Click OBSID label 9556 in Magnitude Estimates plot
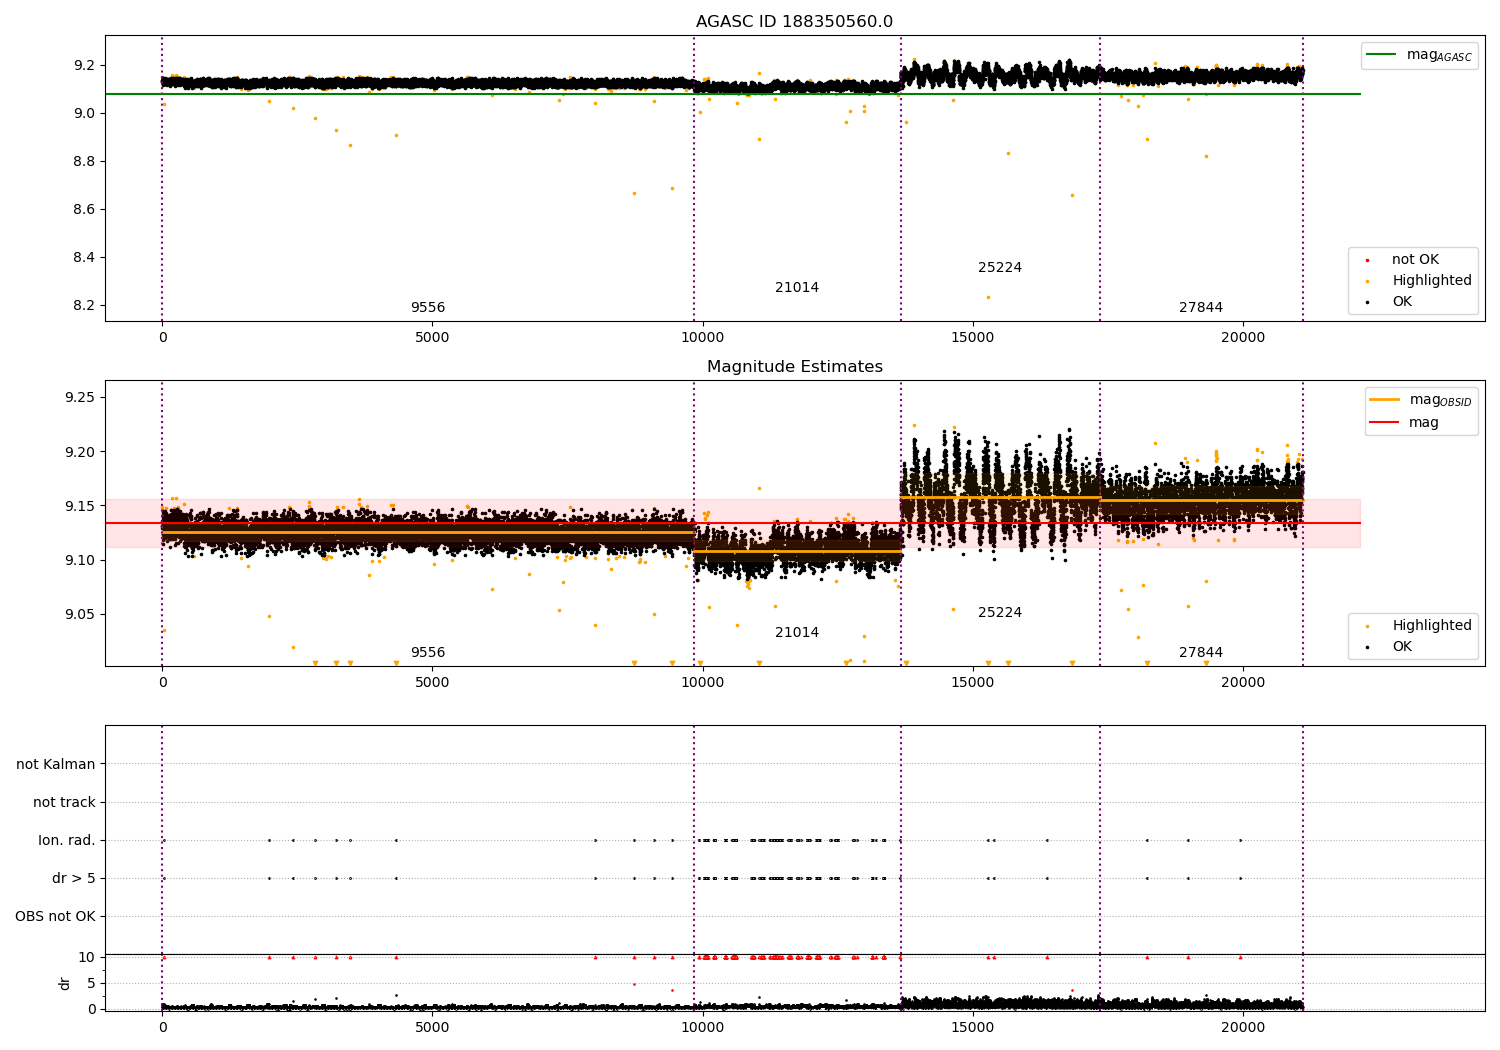 coord(428,653)
